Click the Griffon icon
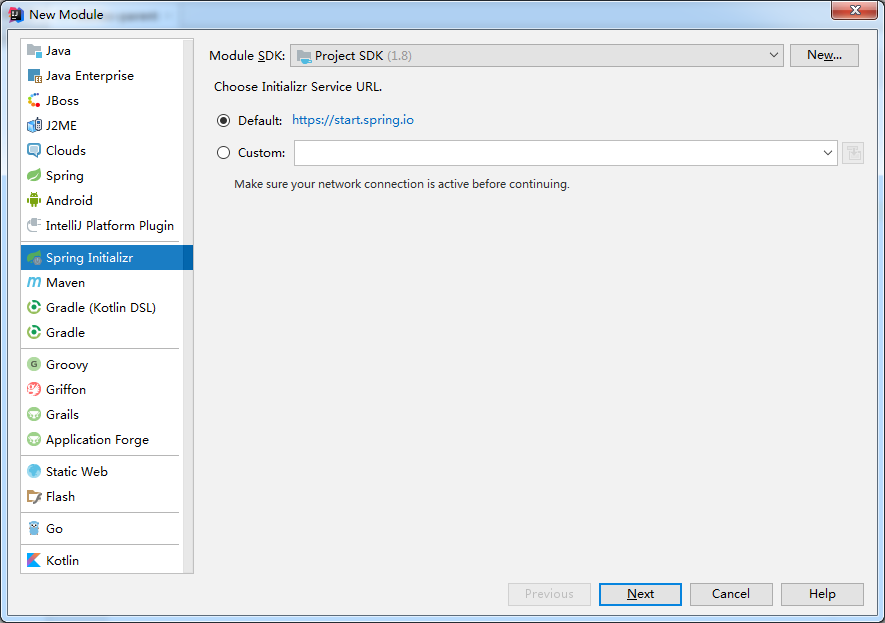The height and width of the screenshot is (623, 885). pos(34,389)
